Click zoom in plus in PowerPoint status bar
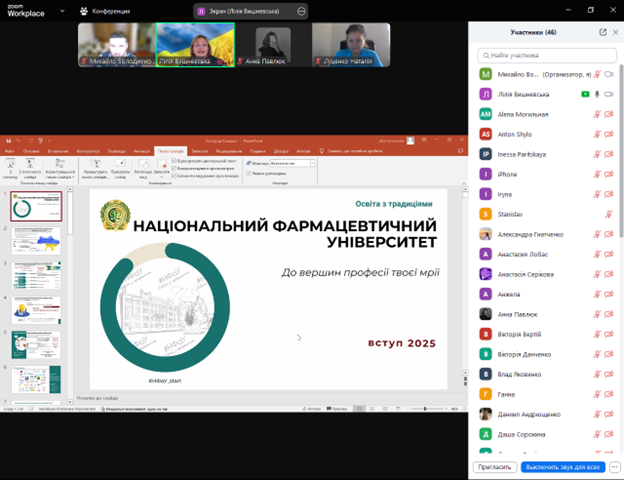Viewport: 624px width, 480px height. (x=446, y=409)
